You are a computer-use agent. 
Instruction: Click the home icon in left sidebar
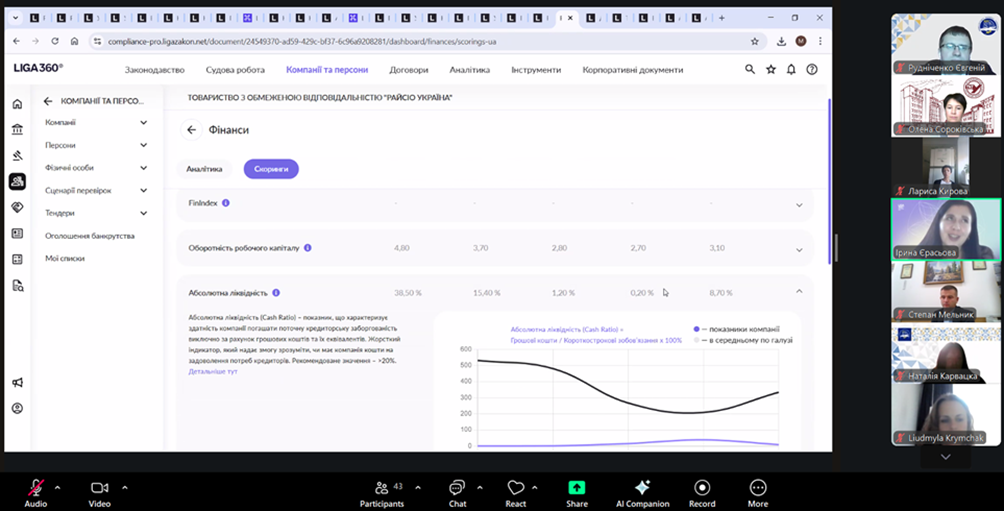[x=17, y=104]
